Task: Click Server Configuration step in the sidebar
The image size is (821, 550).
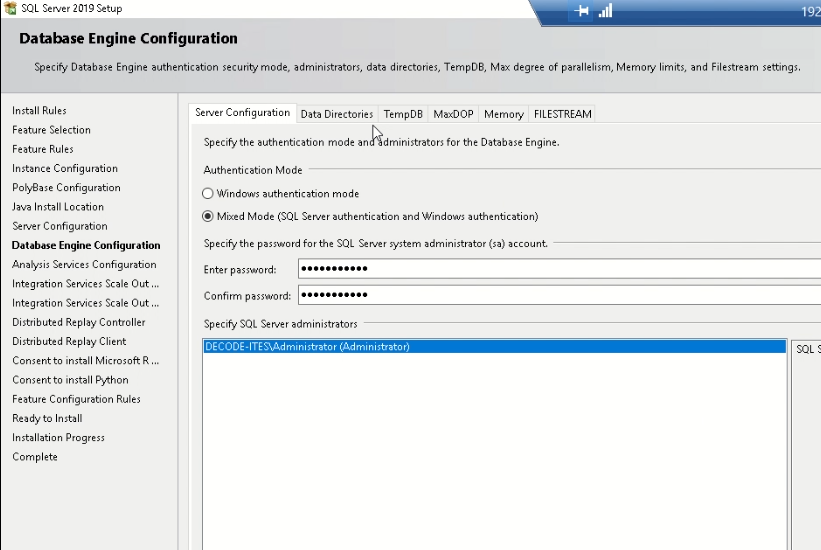Action: [60, 226]
